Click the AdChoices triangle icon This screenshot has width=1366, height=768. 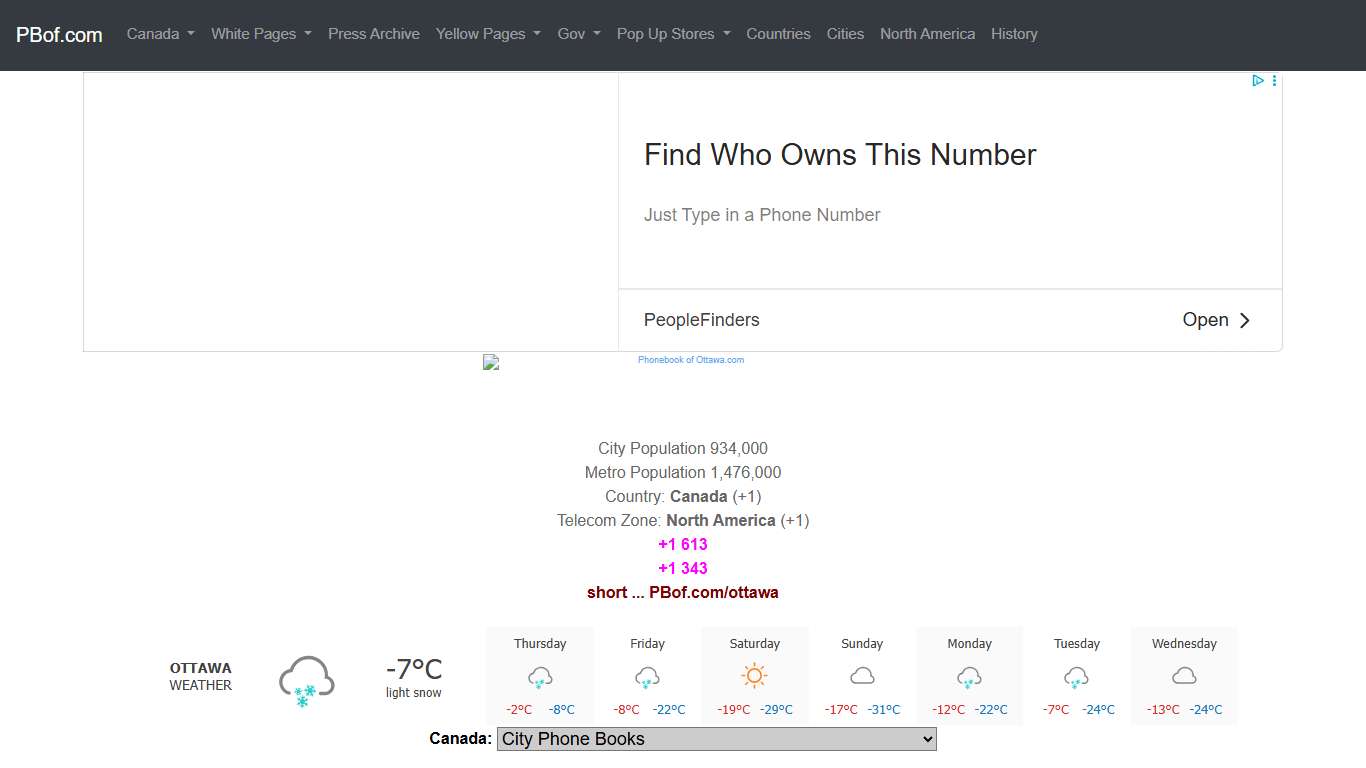1258,81
